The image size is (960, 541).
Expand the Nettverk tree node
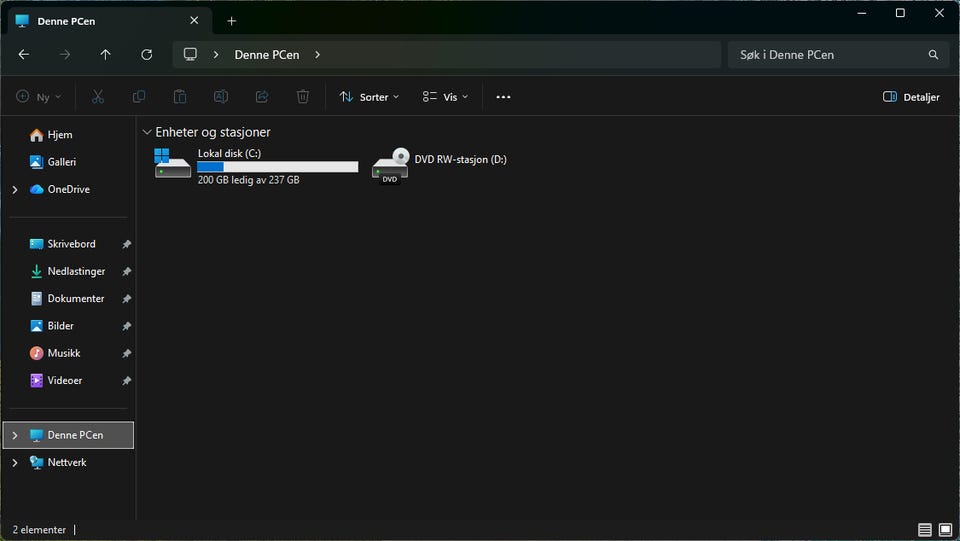point(15,463)
